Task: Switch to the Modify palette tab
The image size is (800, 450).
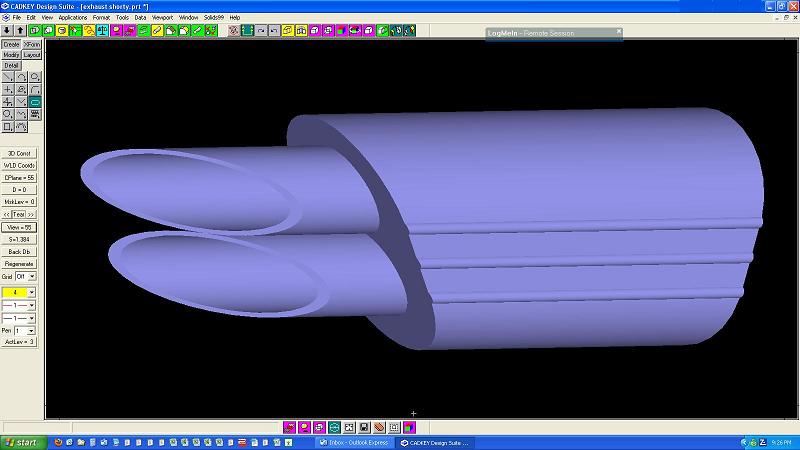Action: (11, 55)
